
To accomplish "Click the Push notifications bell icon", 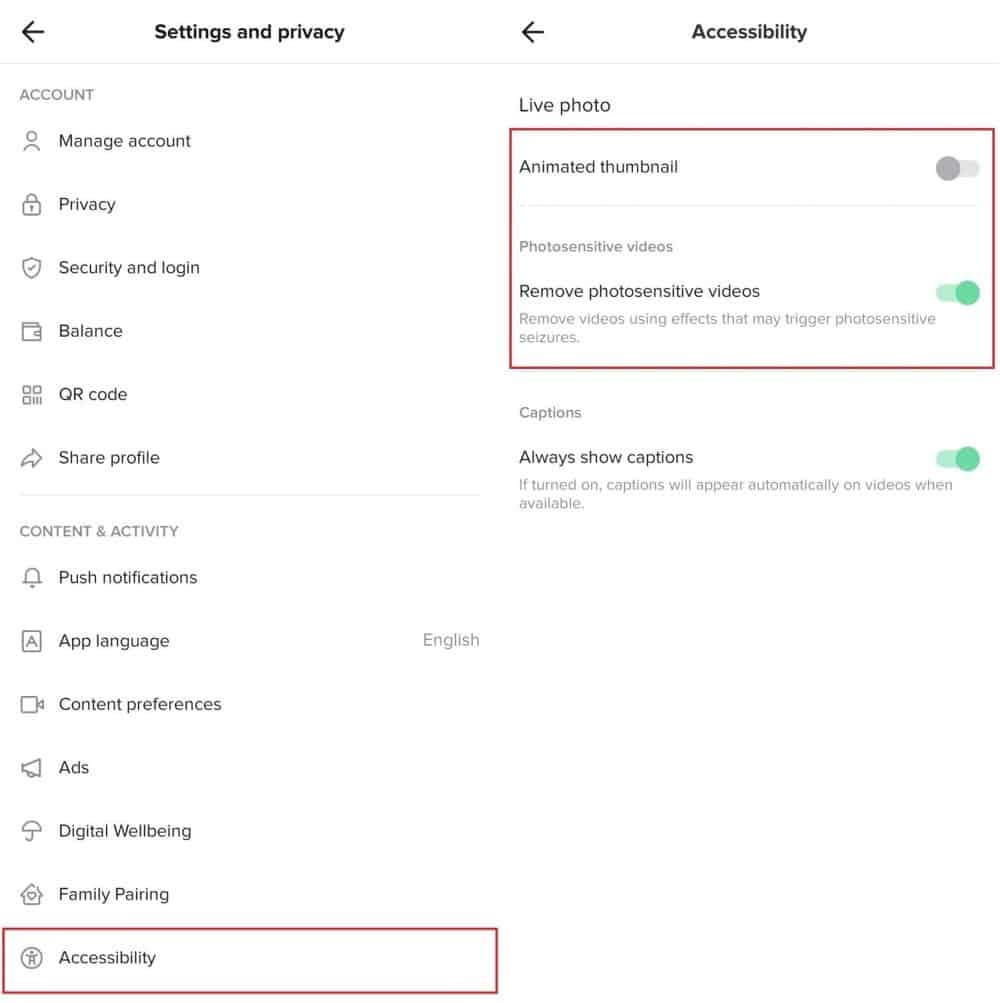I will click(x=32, y=578).
